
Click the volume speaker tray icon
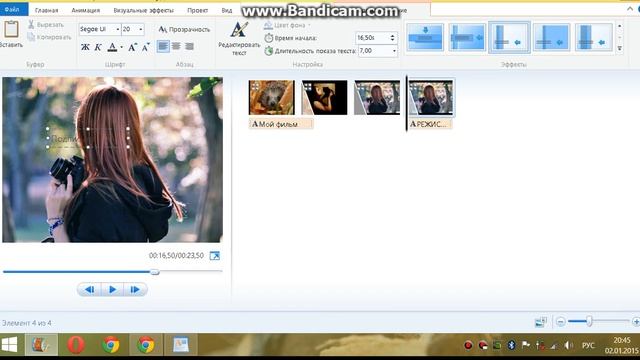click(x=568, y=345)
